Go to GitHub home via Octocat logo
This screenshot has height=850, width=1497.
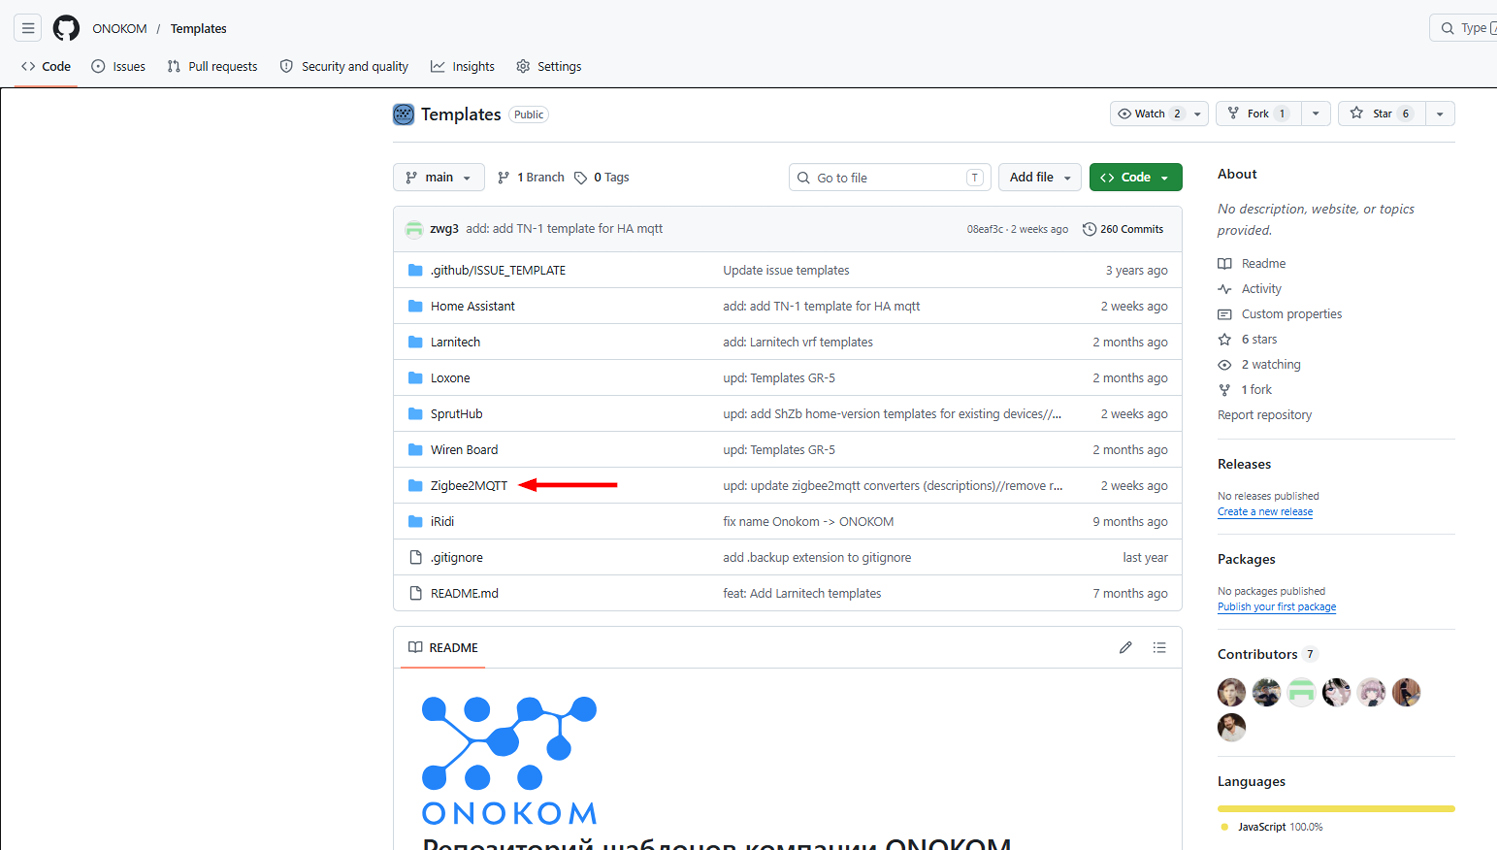coord(66,28)
